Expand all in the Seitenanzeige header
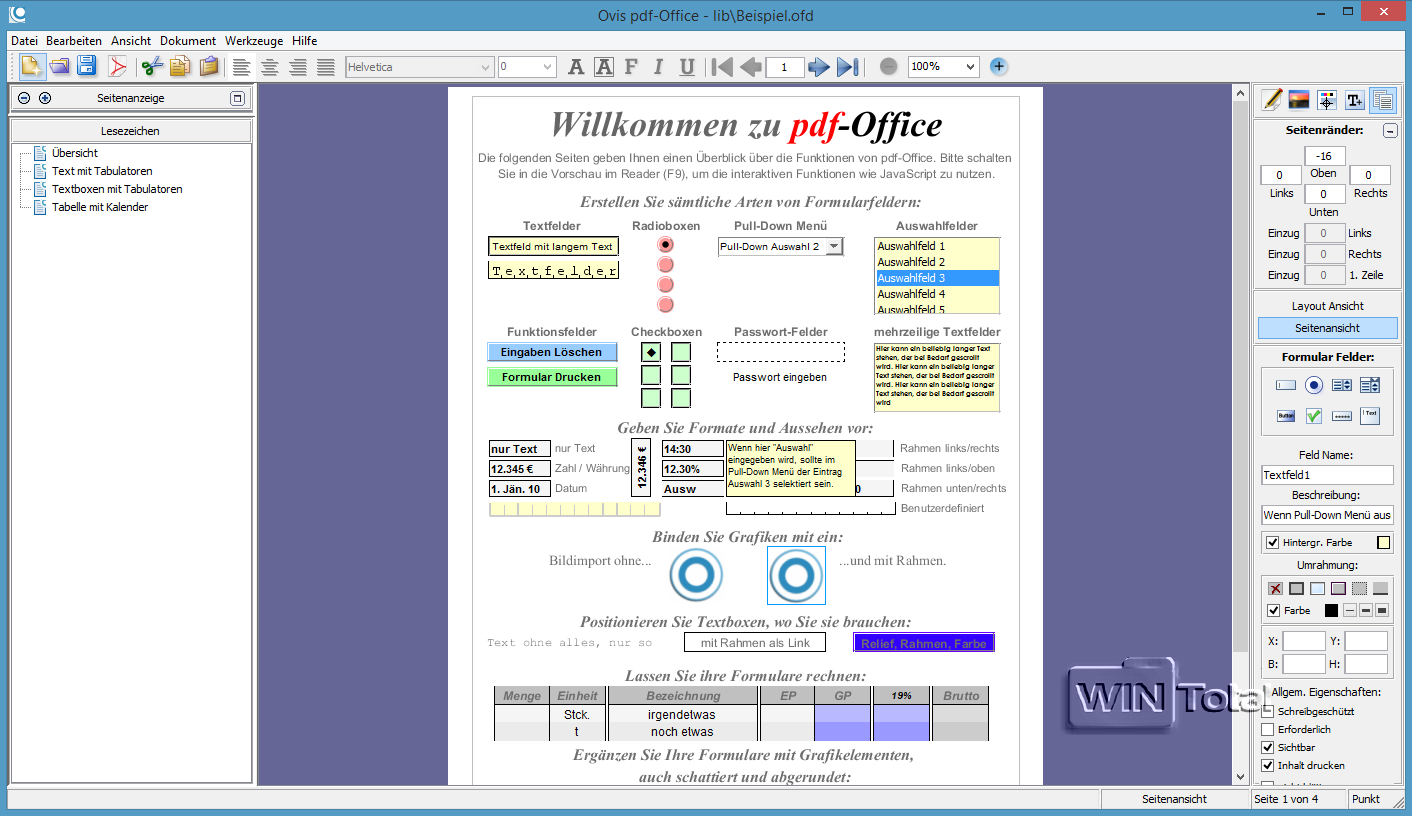Viewport: 1412px width, 816px height. [45, 99]
